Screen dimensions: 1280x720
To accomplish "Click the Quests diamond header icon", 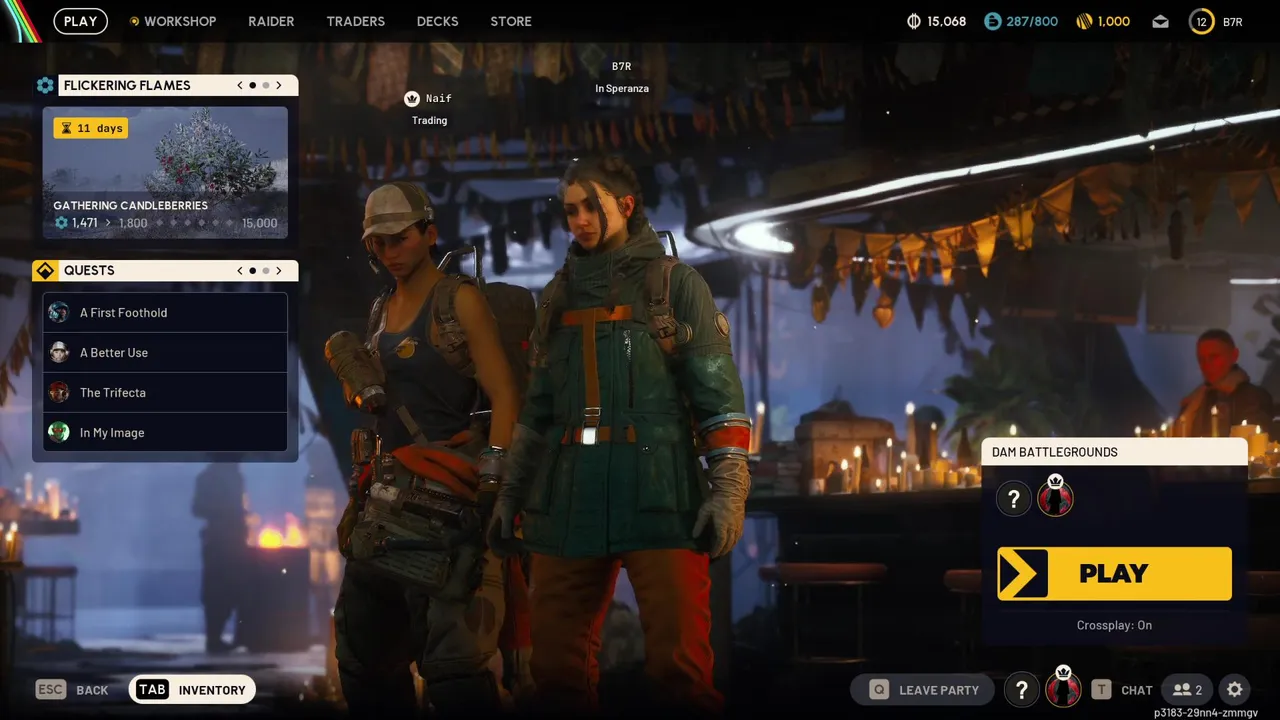I will point(45,270).
